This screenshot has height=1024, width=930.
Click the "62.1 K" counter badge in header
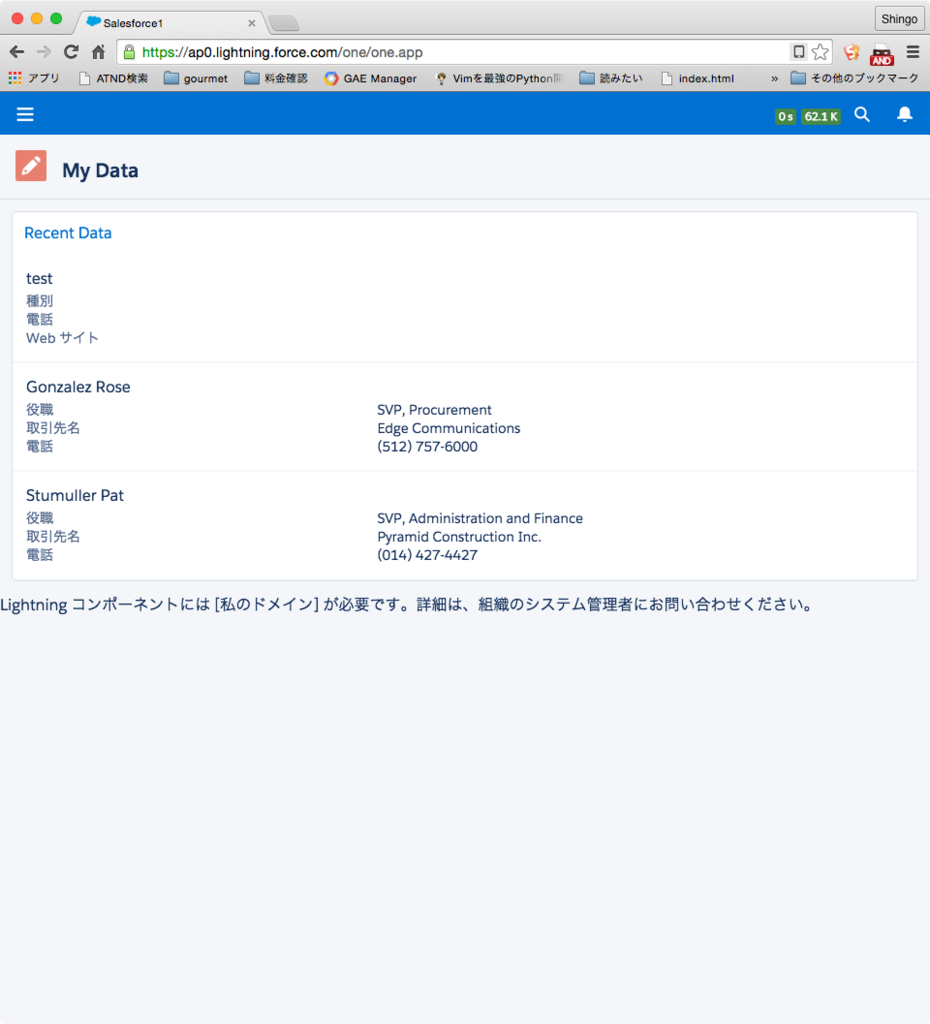coord(820,116)
